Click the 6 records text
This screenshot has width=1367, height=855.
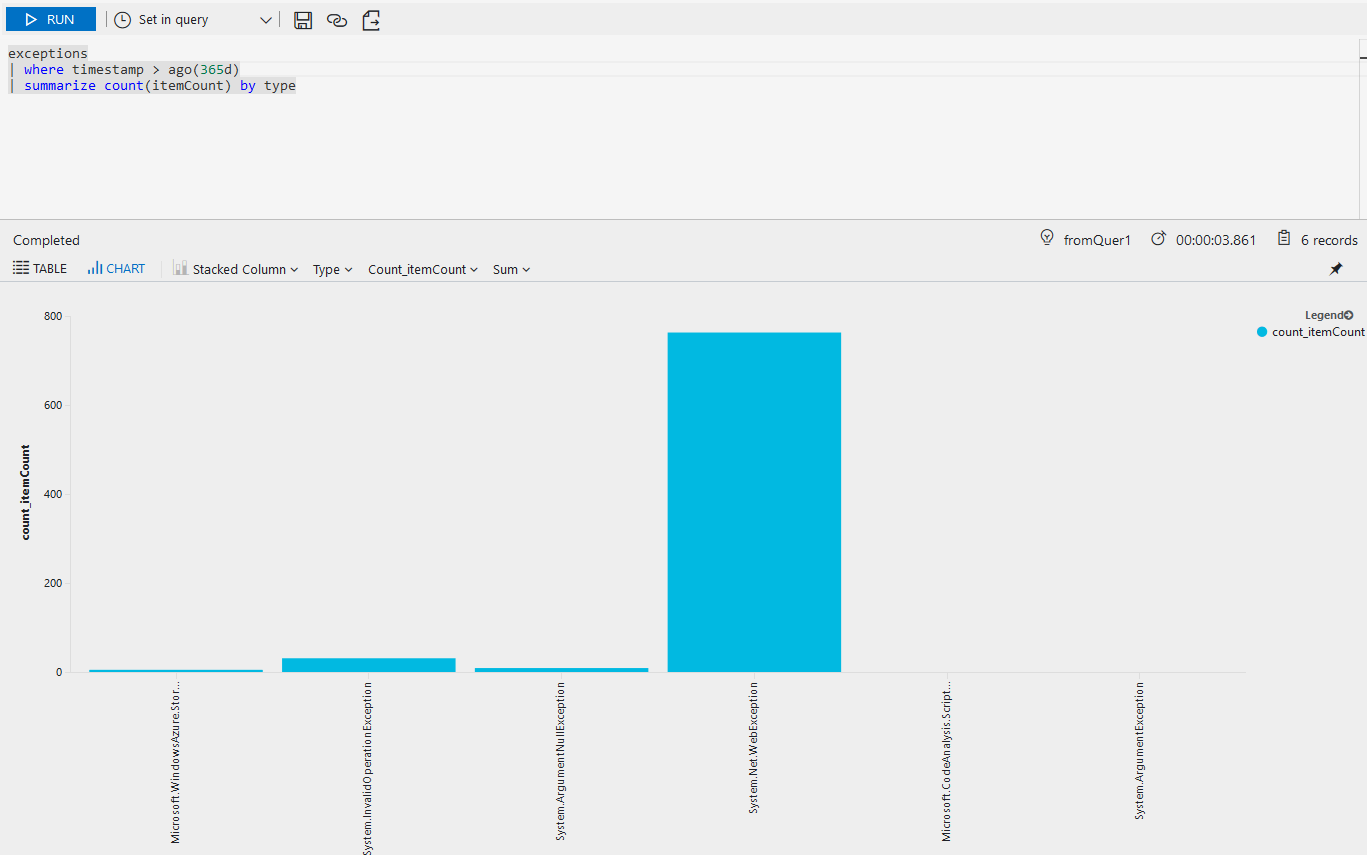1329,240
